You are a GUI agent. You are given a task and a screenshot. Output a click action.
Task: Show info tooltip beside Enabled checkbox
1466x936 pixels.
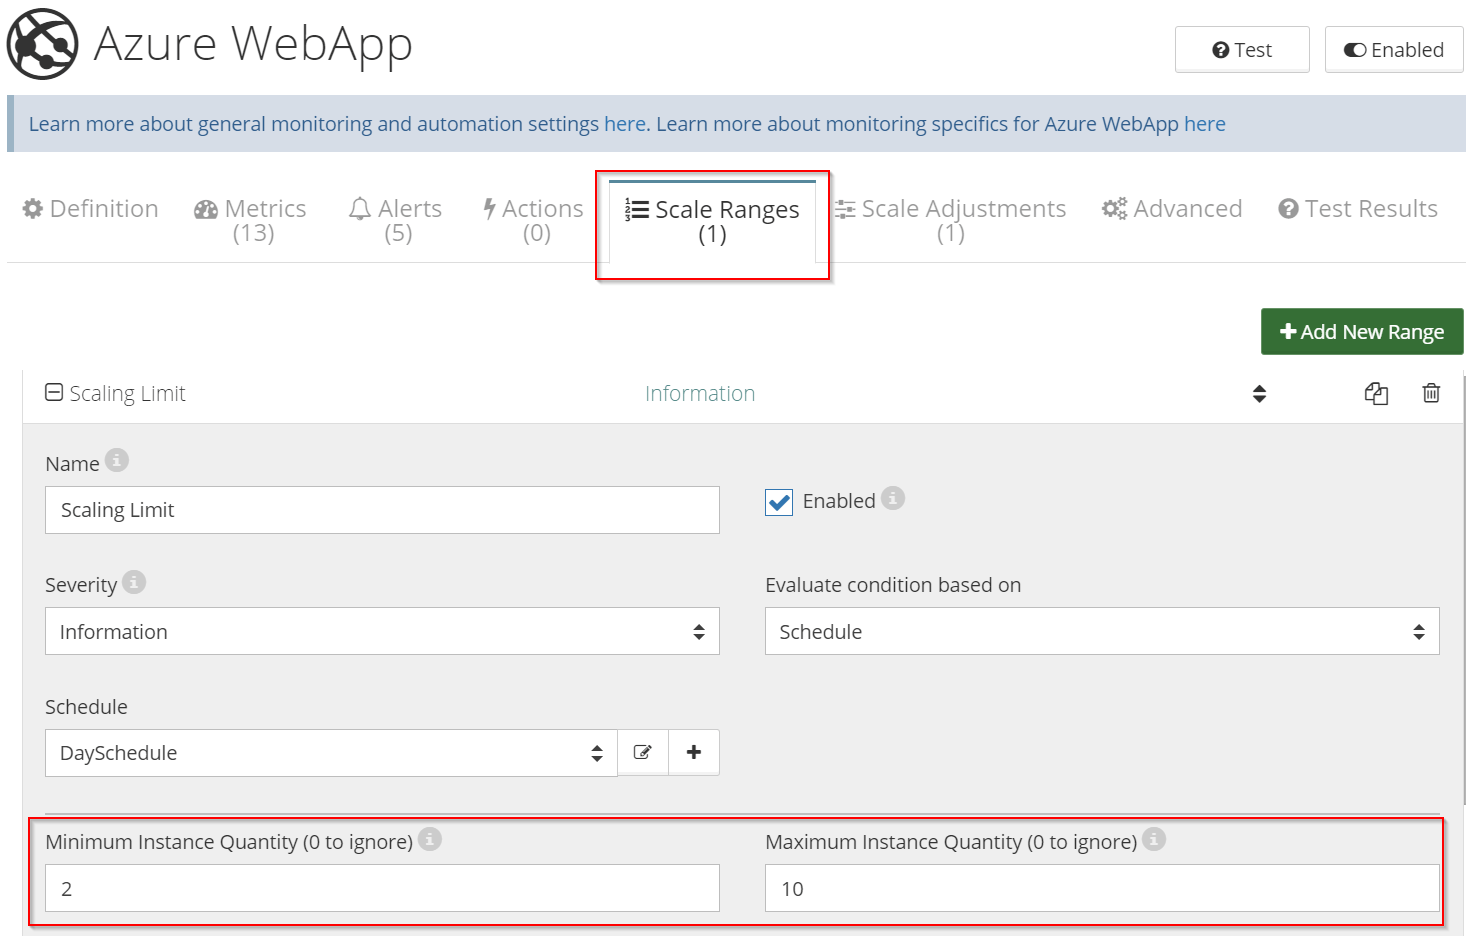(893, 498)
